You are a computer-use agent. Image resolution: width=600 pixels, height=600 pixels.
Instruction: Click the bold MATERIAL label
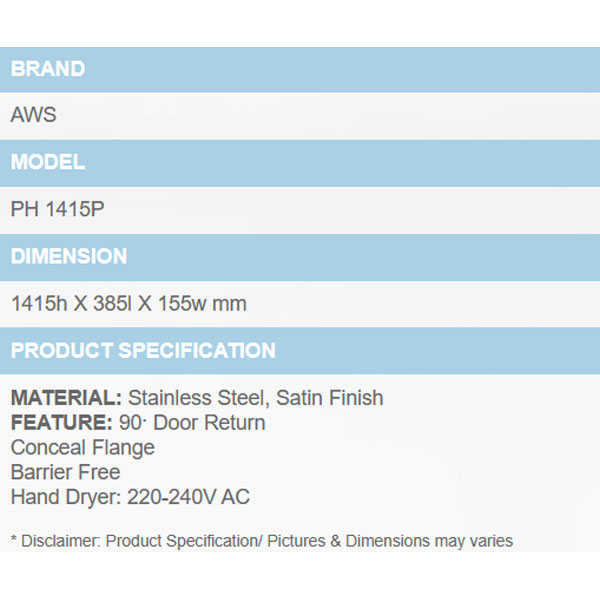66,398
